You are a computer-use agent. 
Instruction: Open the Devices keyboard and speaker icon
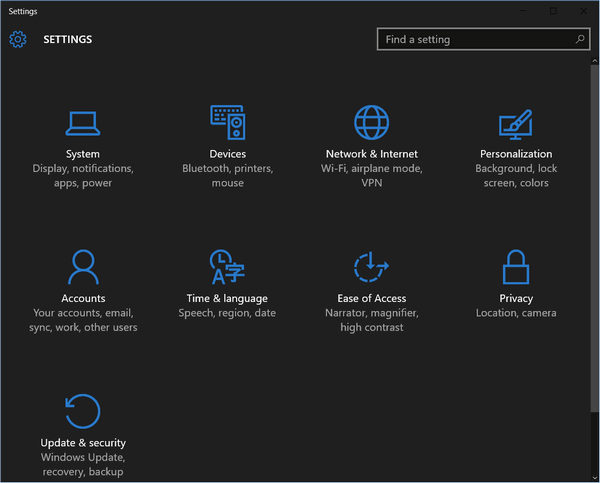click(x=228, y=122)
